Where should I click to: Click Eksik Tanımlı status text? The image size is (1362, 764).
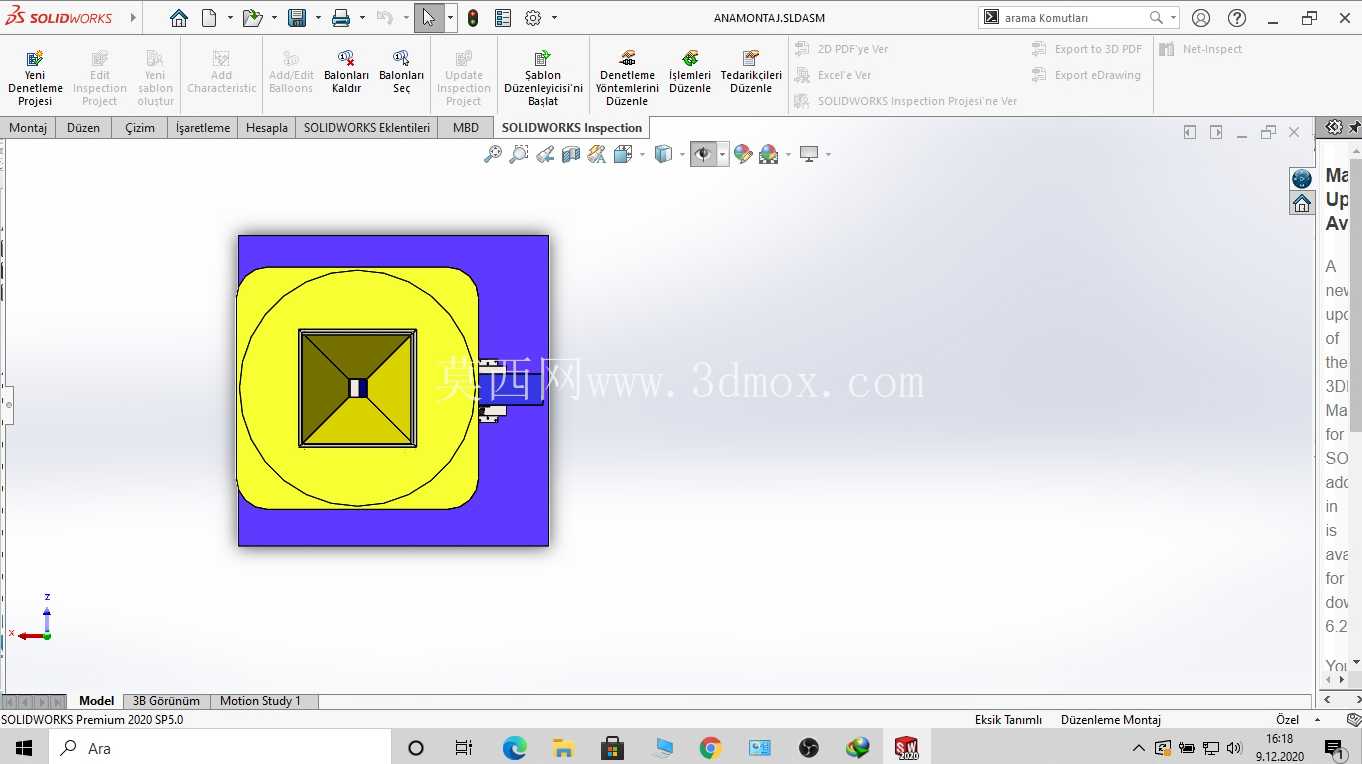(x=1008, y=720)
